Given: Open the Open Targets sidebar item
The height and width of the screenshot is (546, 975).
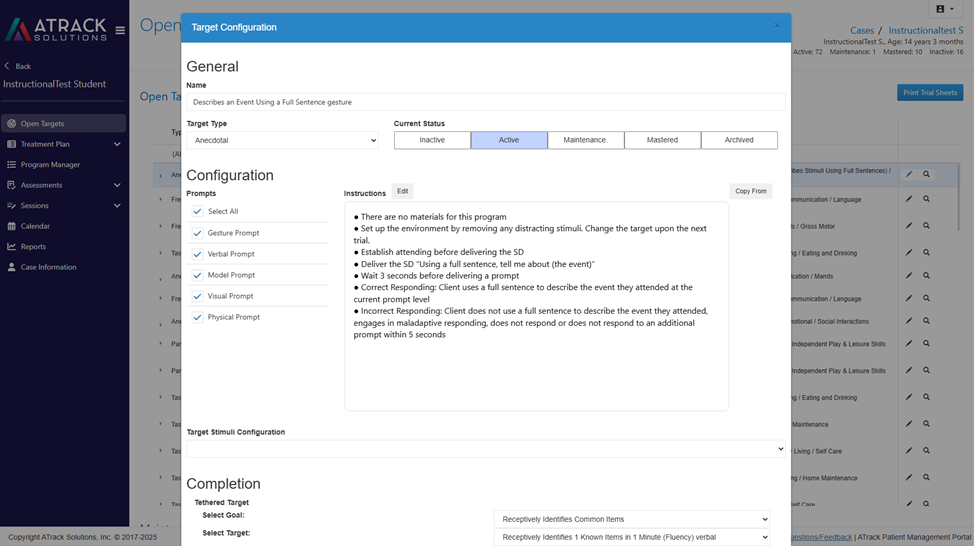Looking at the screenshot, I should [x=63, y=123].
